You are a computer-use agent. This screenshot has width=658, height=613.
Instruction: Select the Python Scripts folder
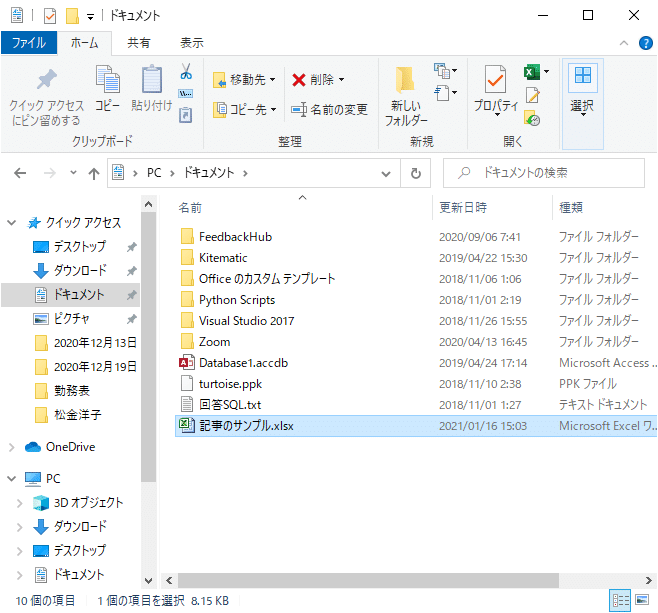(237, 300)
